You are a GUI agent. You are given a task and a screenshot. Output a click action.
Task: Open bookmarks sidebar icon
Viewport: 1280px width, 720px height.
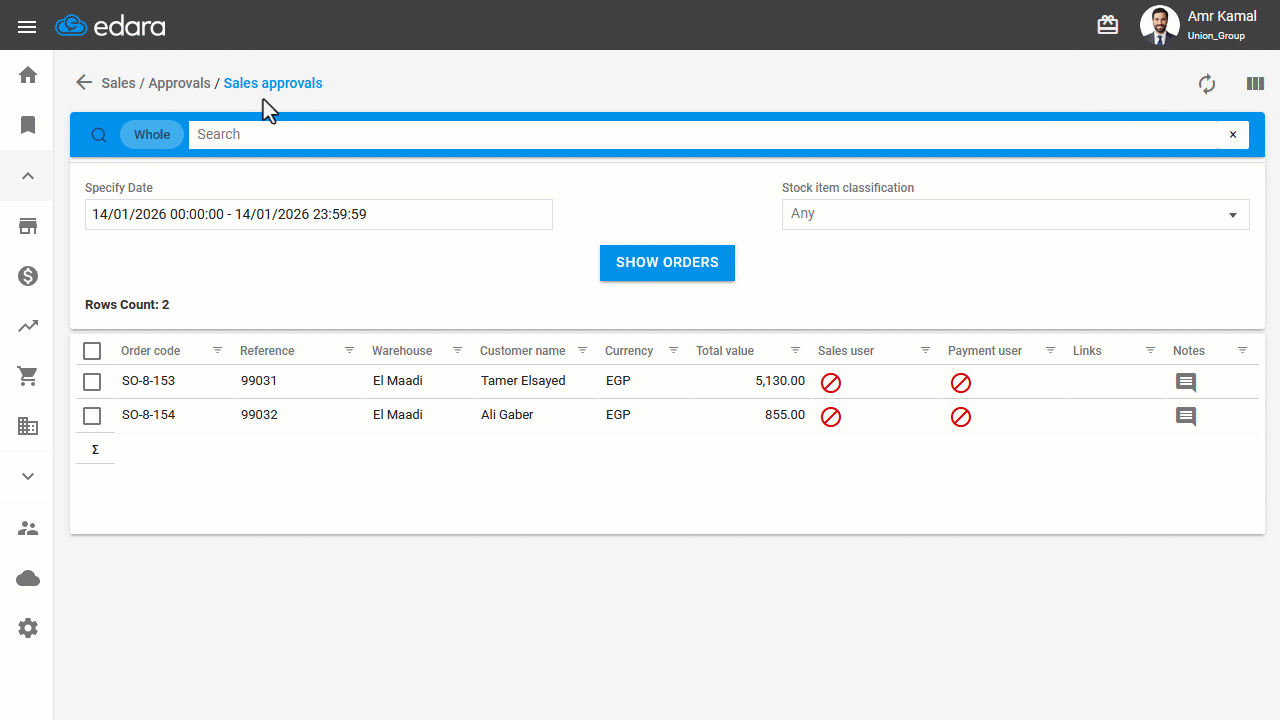point(28,125)
